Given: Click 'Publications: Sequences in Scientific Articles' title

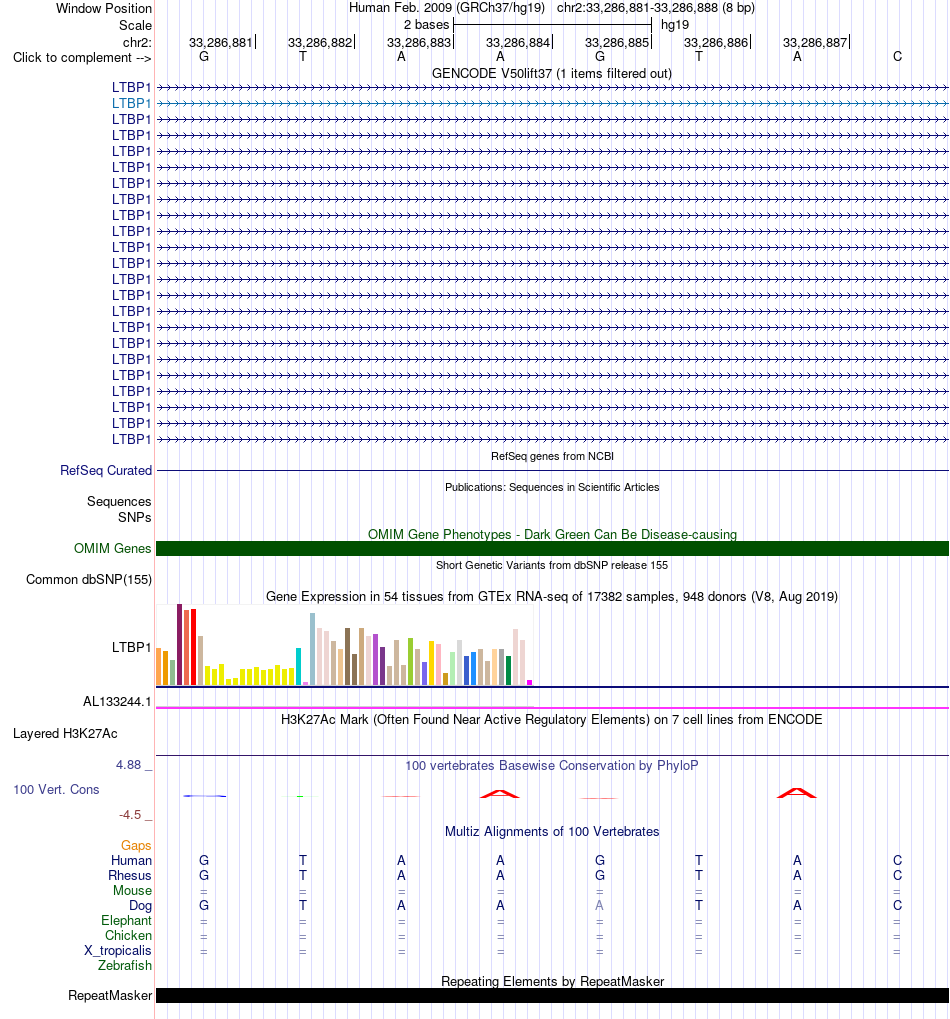Looking at the screenshot, I should pyautogui.click(x=552, y=487).
